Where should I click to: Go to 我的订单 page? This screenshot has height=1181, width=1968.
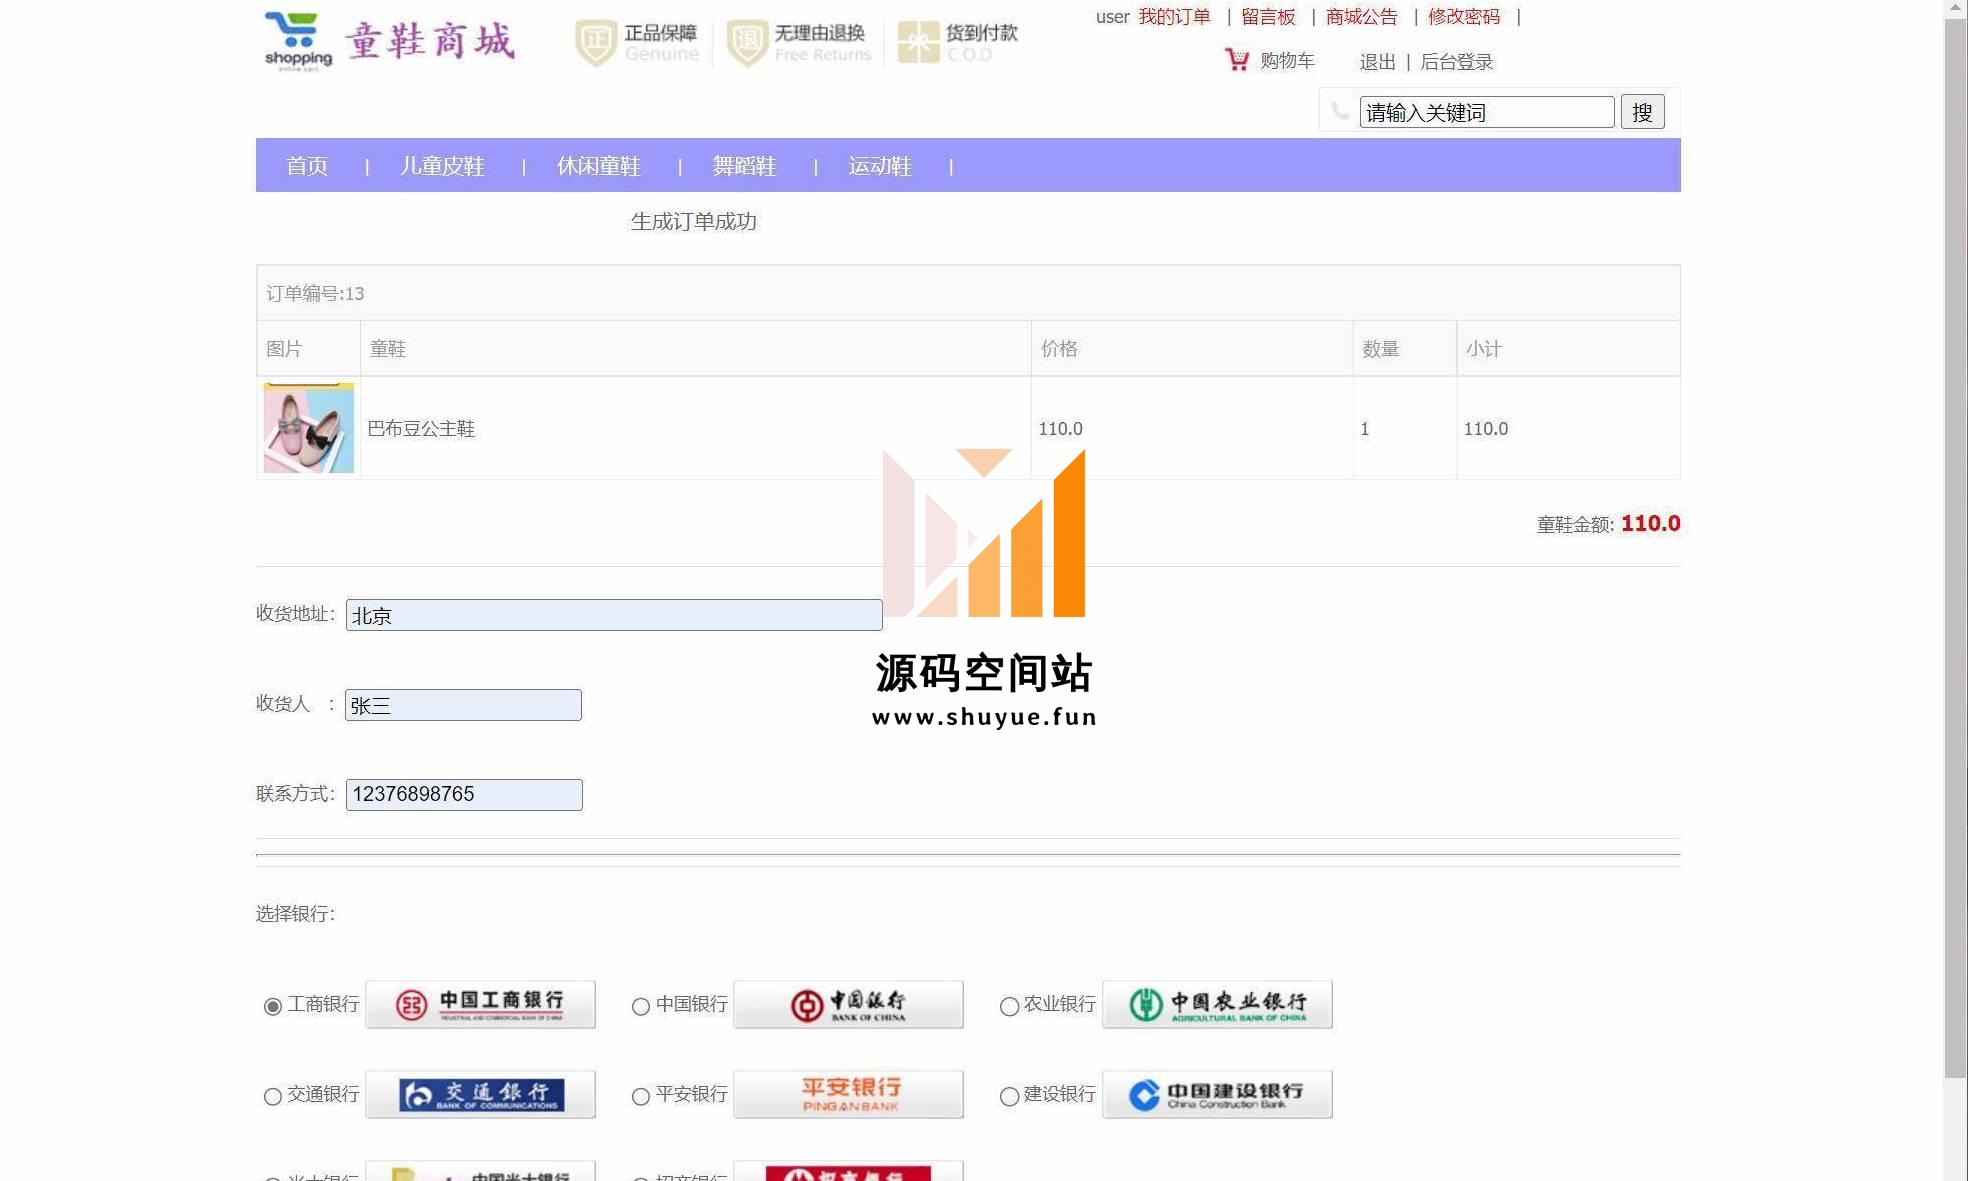(1174, 17)
